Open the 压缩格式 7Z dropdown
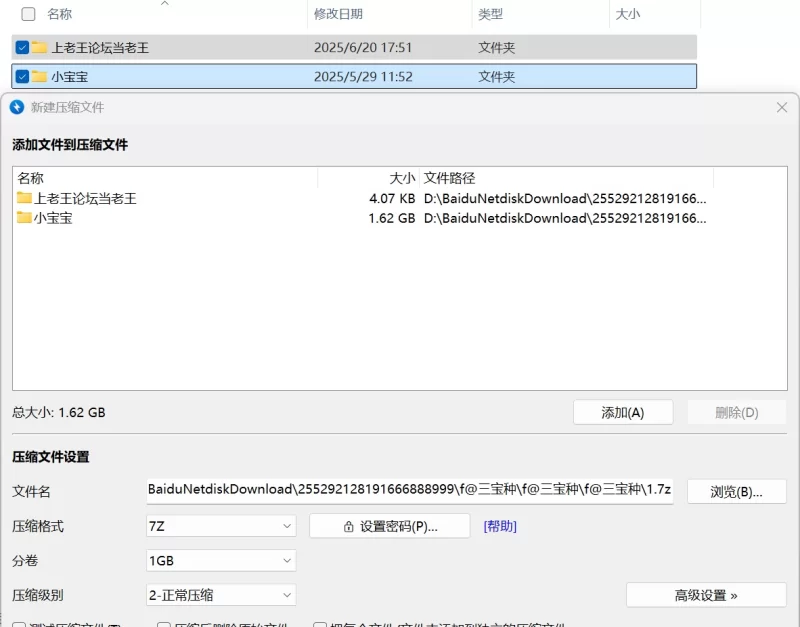 point(221,526)
